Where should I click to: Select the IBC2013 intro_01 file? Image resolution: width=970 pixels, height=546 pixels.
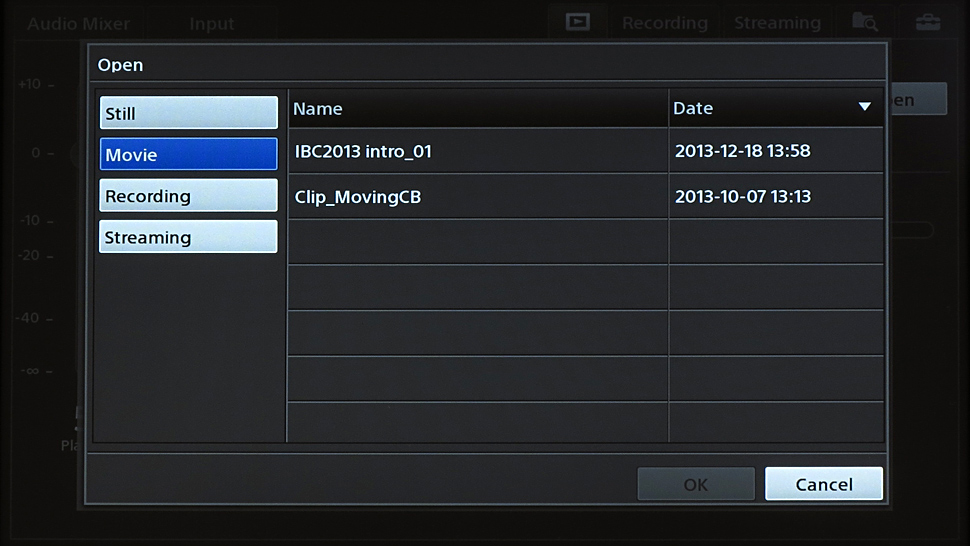[477, 151]
